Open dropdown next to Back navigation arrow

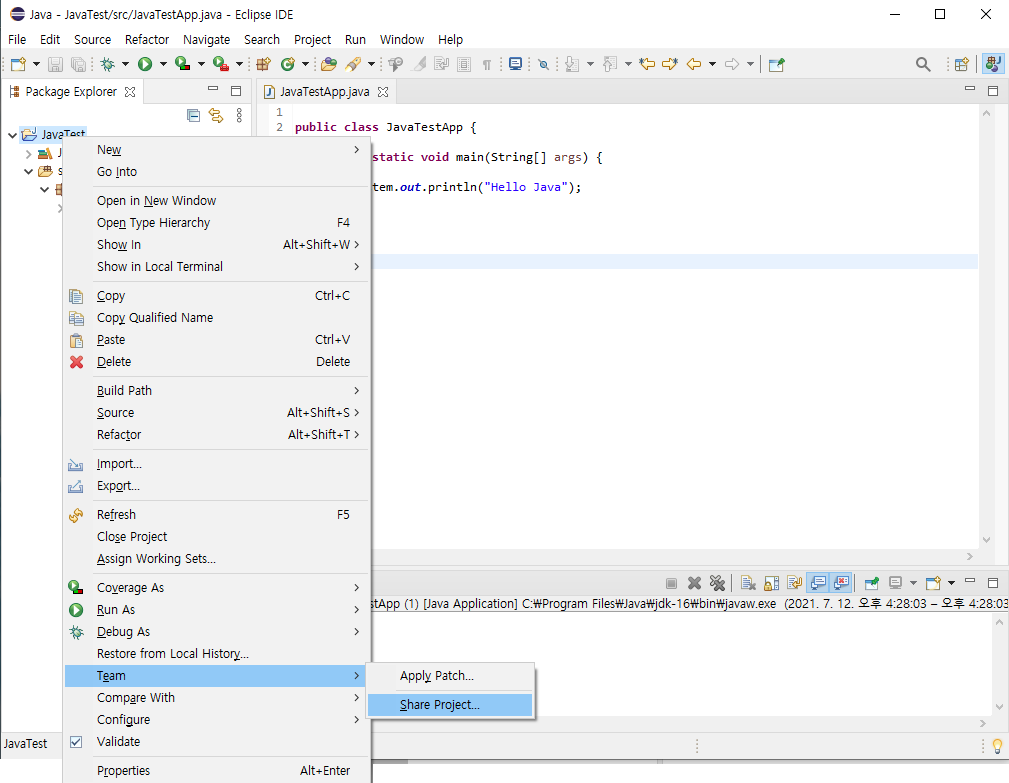click(712, 64)
